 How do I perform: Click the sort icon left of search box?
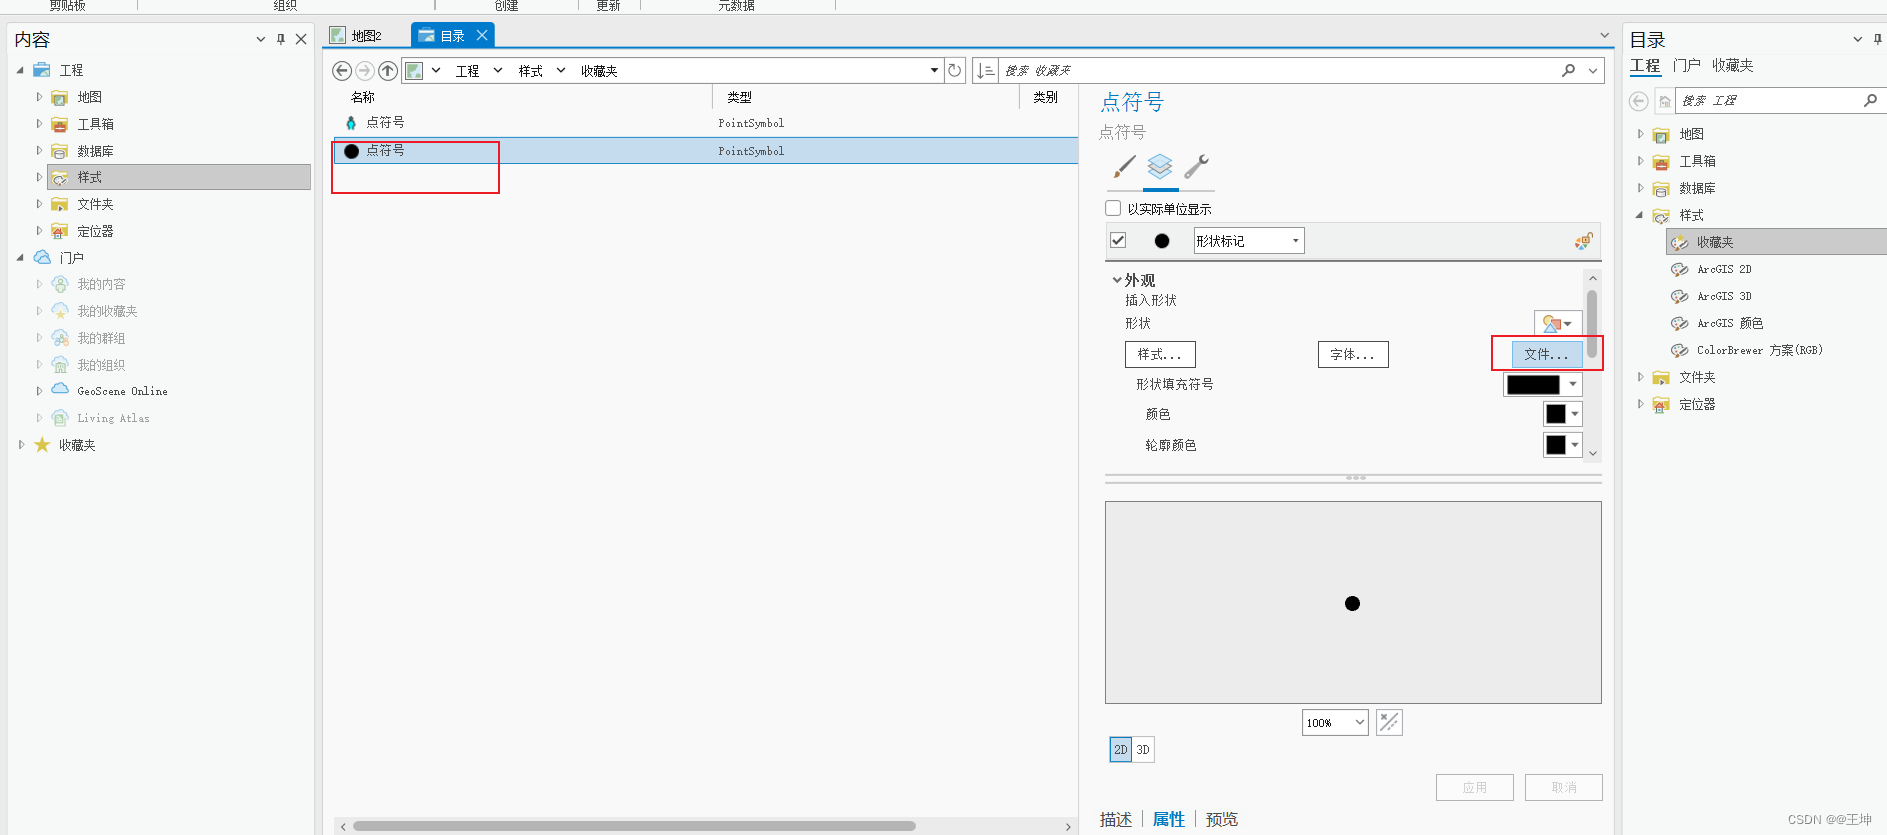[x=986, y=71]
